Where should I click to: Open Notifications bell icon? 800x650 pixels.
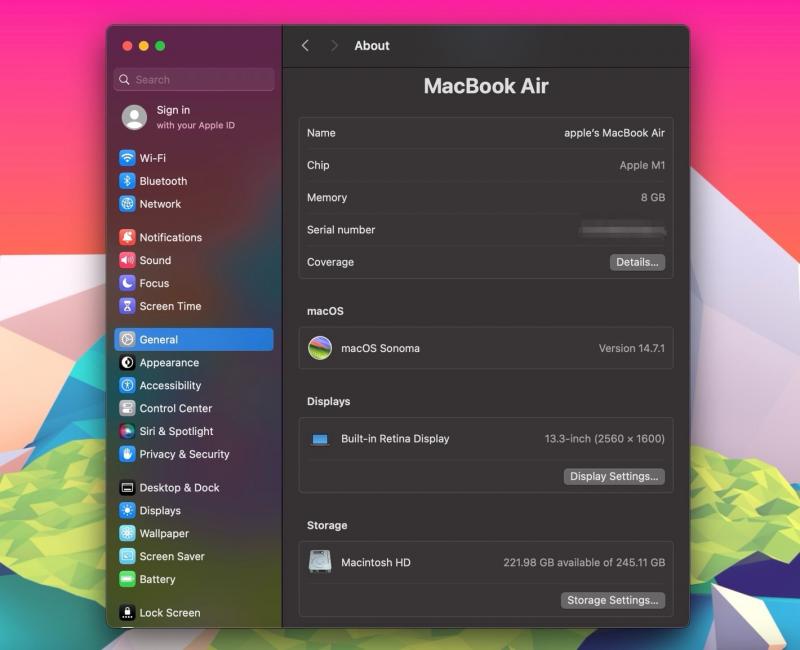(x=127, y=237)
